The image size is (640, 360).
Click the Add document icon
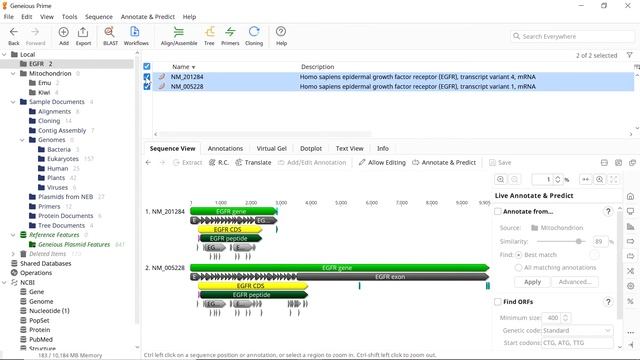(x=64, y=32)
